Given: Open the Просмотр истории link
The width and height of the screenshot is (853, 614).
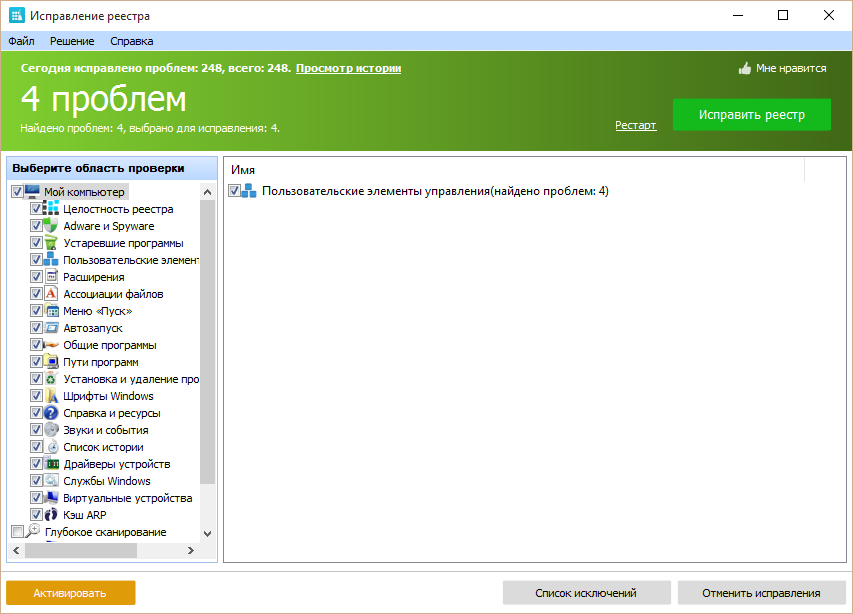Looking at the screenshot, I should click(x=348, y=68).
